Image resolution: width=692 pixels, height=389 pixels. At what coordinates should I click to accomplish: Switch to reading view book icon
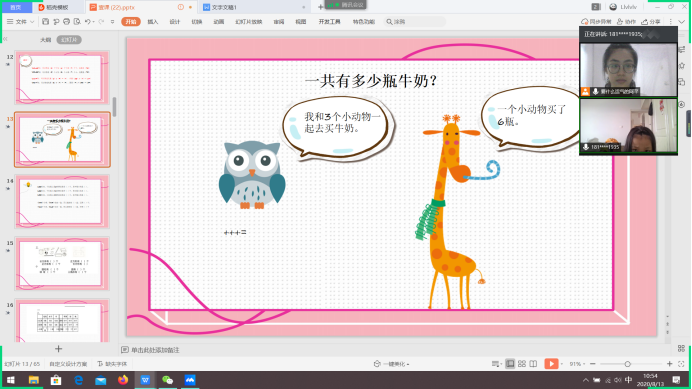tap(533, 364)
